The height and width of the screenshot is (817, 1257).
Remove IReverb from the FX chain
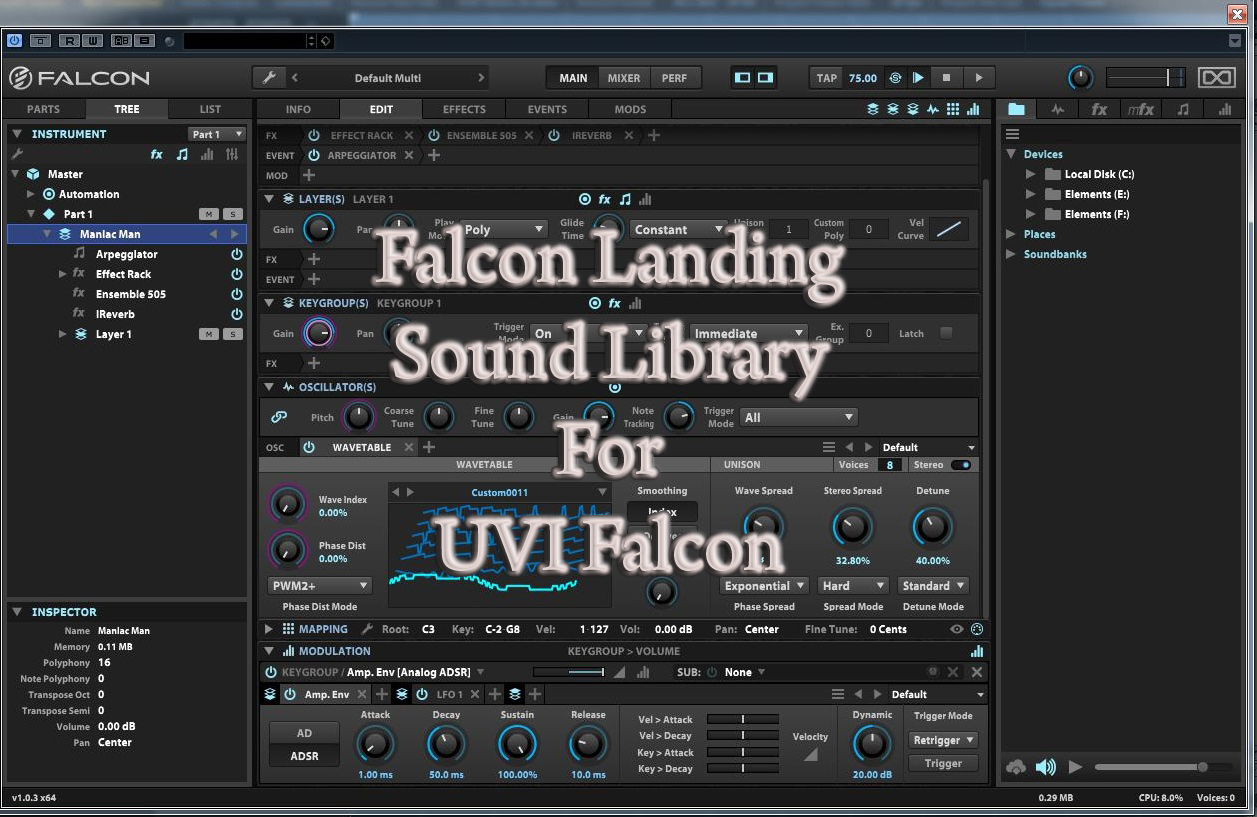[x=629, y=135]
